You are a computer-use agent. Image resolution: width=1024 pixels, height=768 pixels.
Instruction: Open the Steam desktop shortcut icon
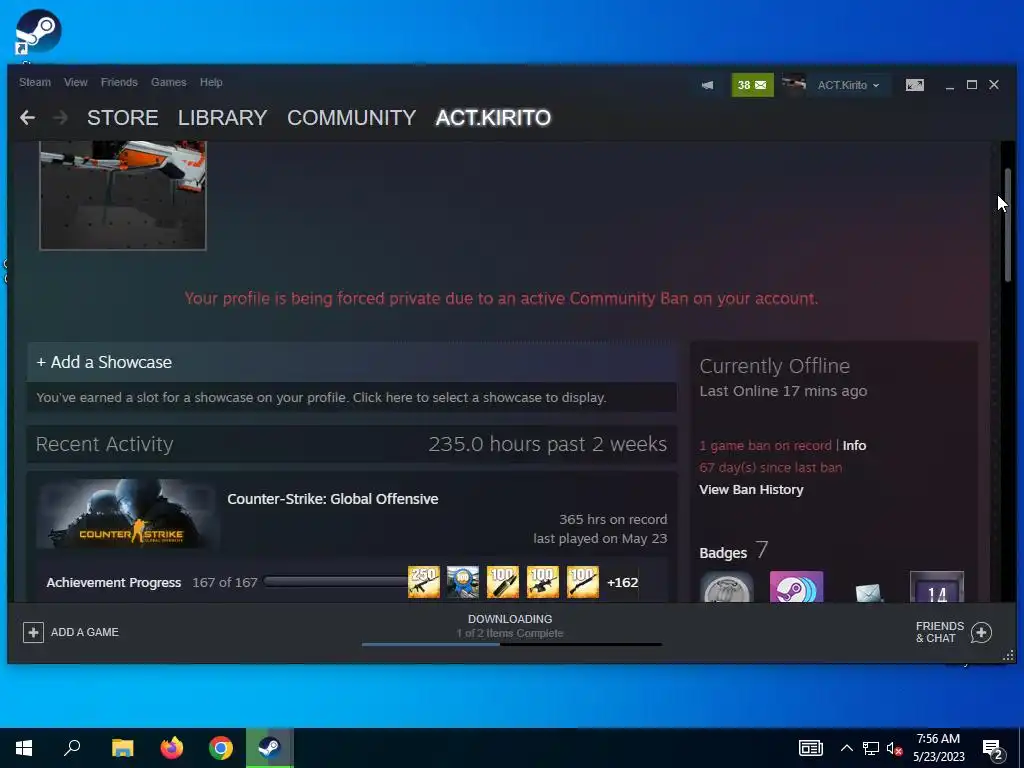coord(39,33)
